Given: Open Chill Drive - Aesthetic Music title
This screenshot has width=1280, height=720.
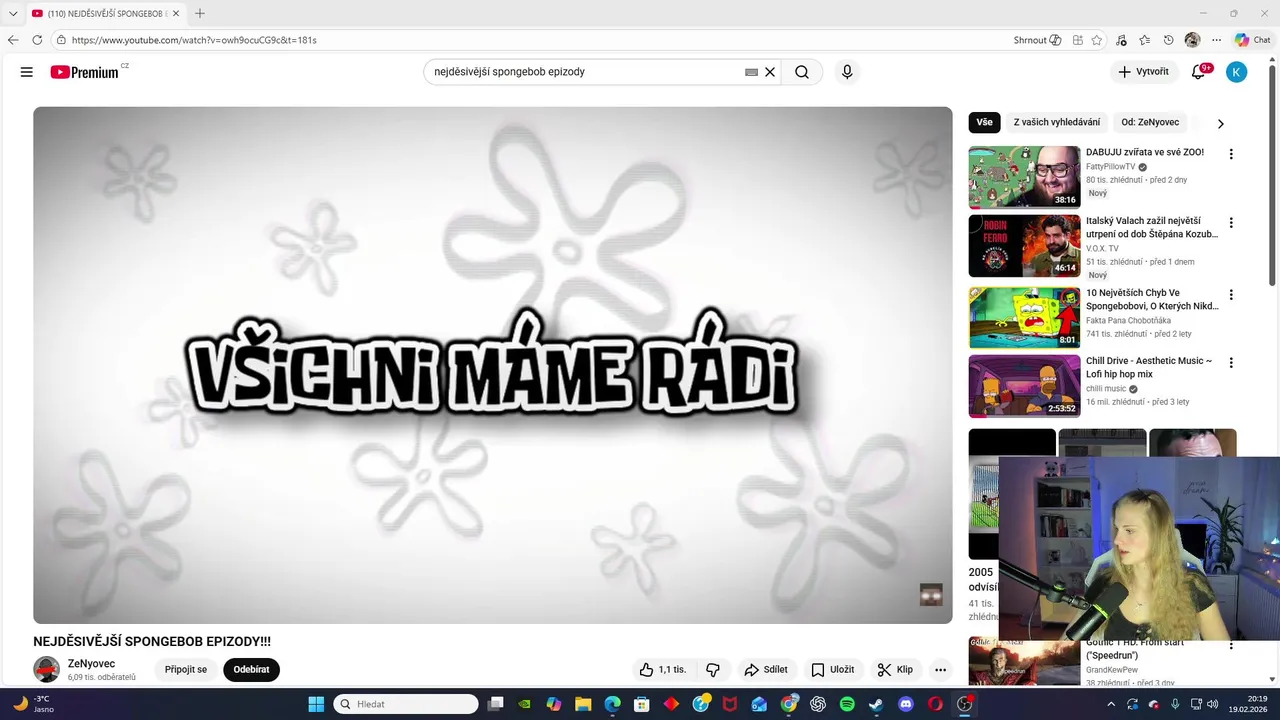Looking at the screenshot, I should tap(1149, 367).
